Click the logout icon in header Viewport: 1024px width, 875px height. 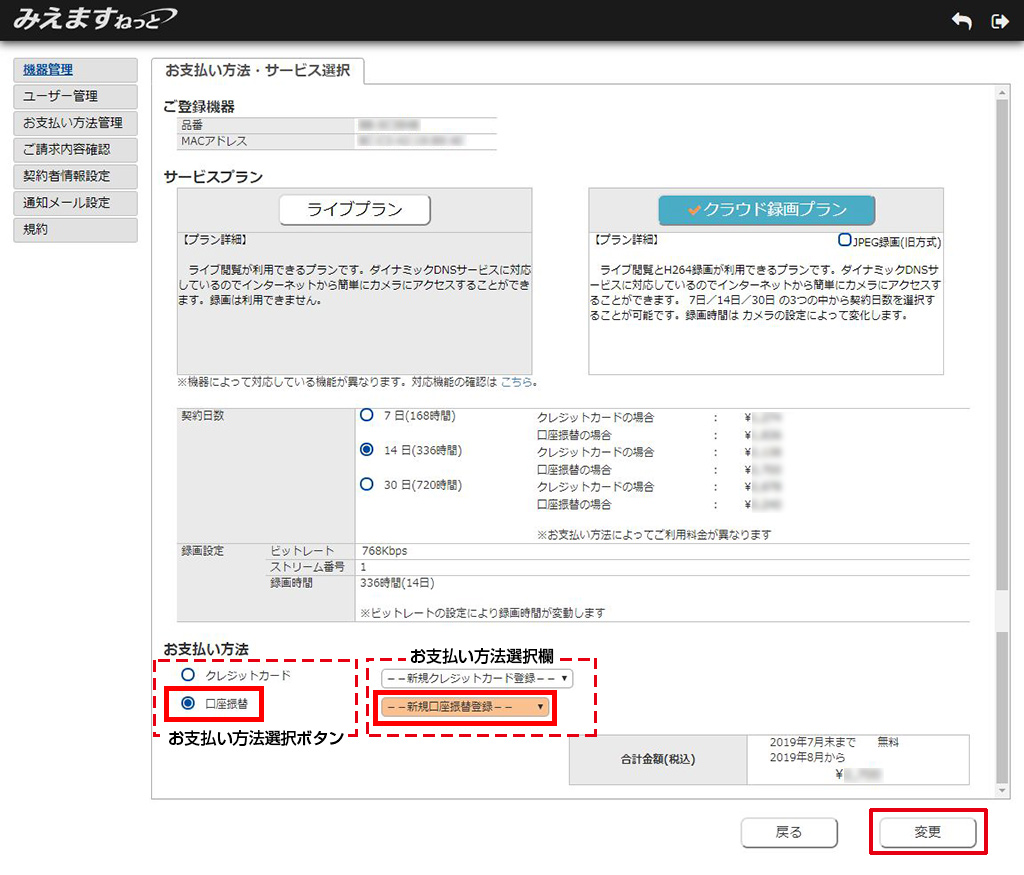(x=998, y=21)
